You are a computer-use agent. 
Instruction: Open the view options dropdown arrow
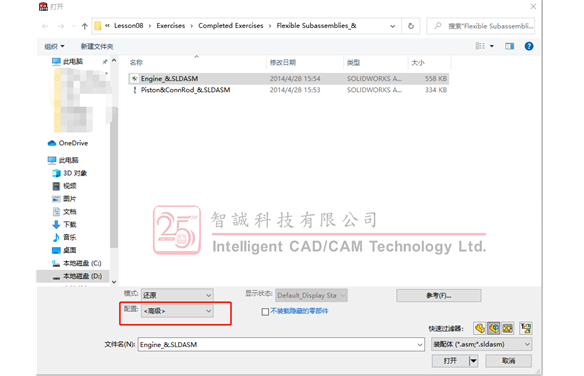[x=492, y=46]
